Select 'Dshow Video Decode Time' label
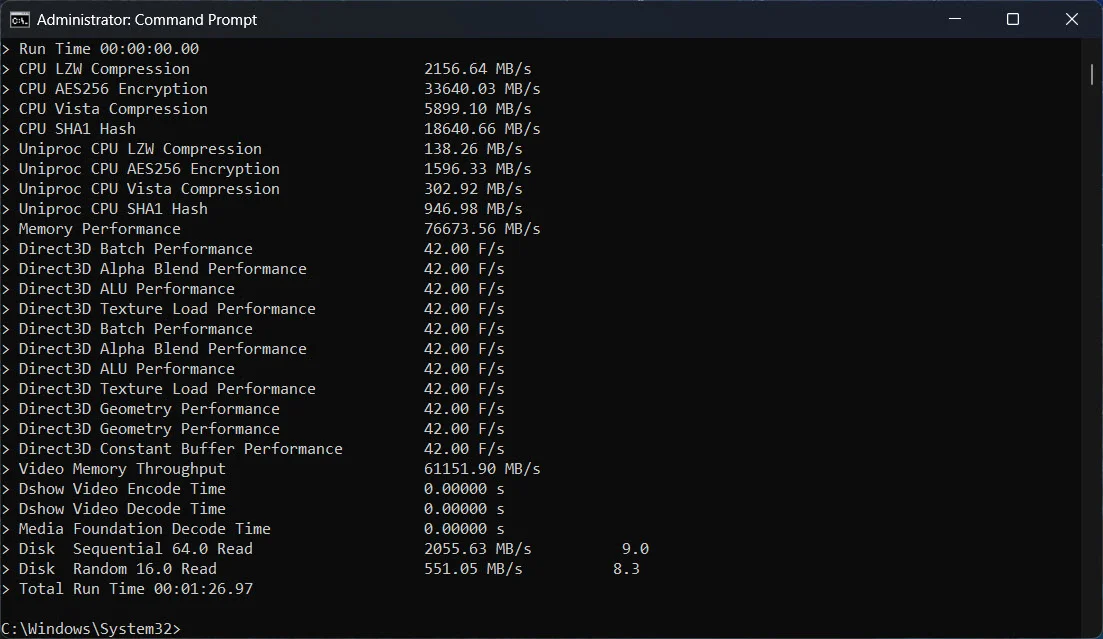 point(122,509)
